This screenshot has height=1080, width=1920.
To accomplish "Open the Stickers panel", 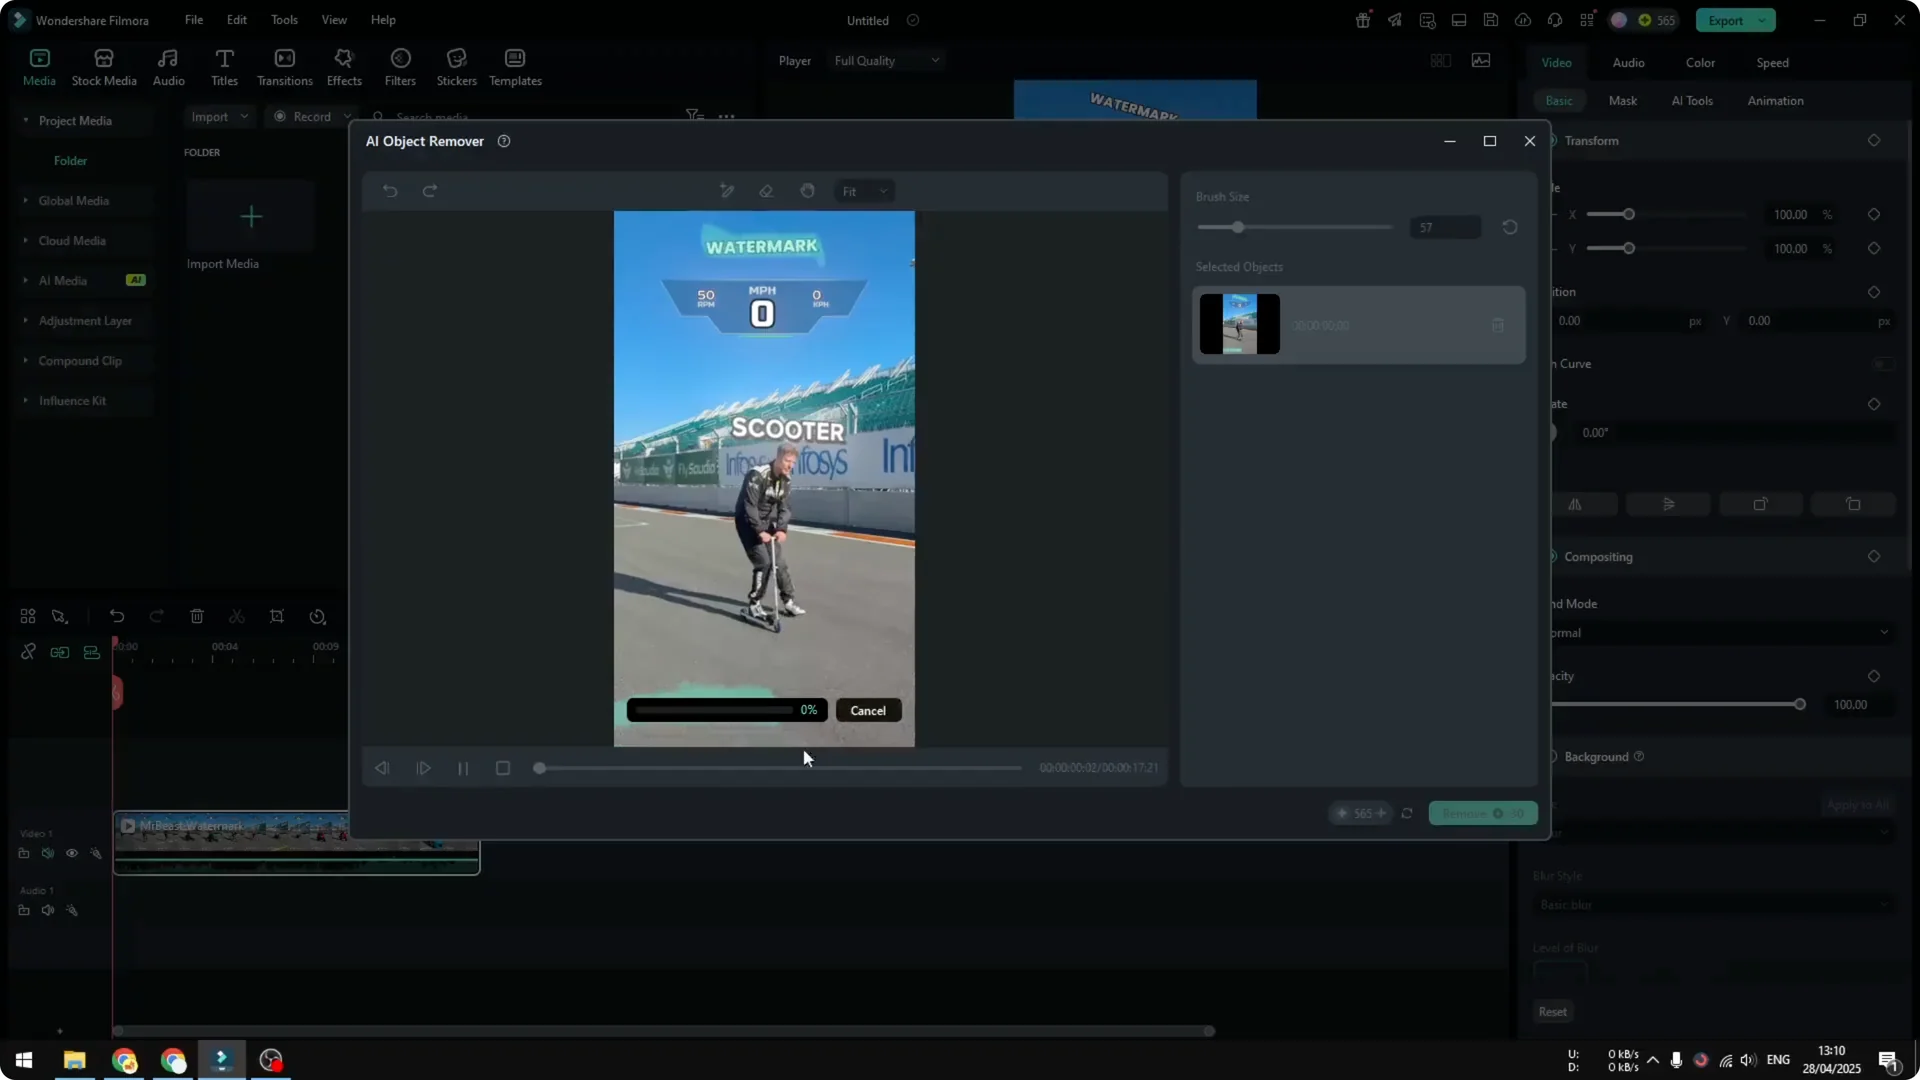I will 456,66.
